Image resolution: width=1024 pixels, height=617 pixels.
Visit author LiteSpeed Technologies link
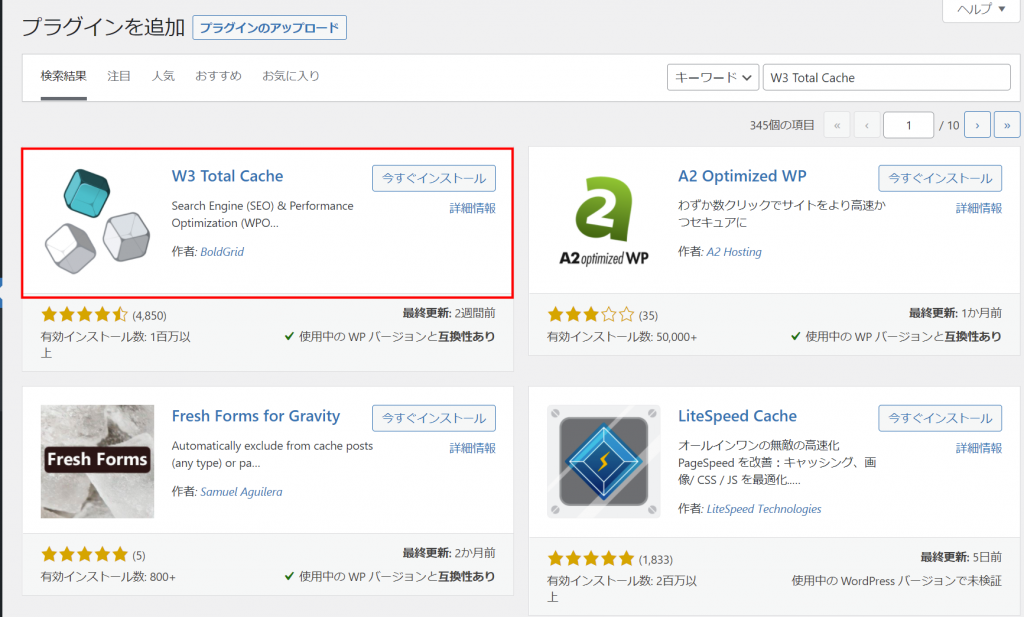coord(764,509)
